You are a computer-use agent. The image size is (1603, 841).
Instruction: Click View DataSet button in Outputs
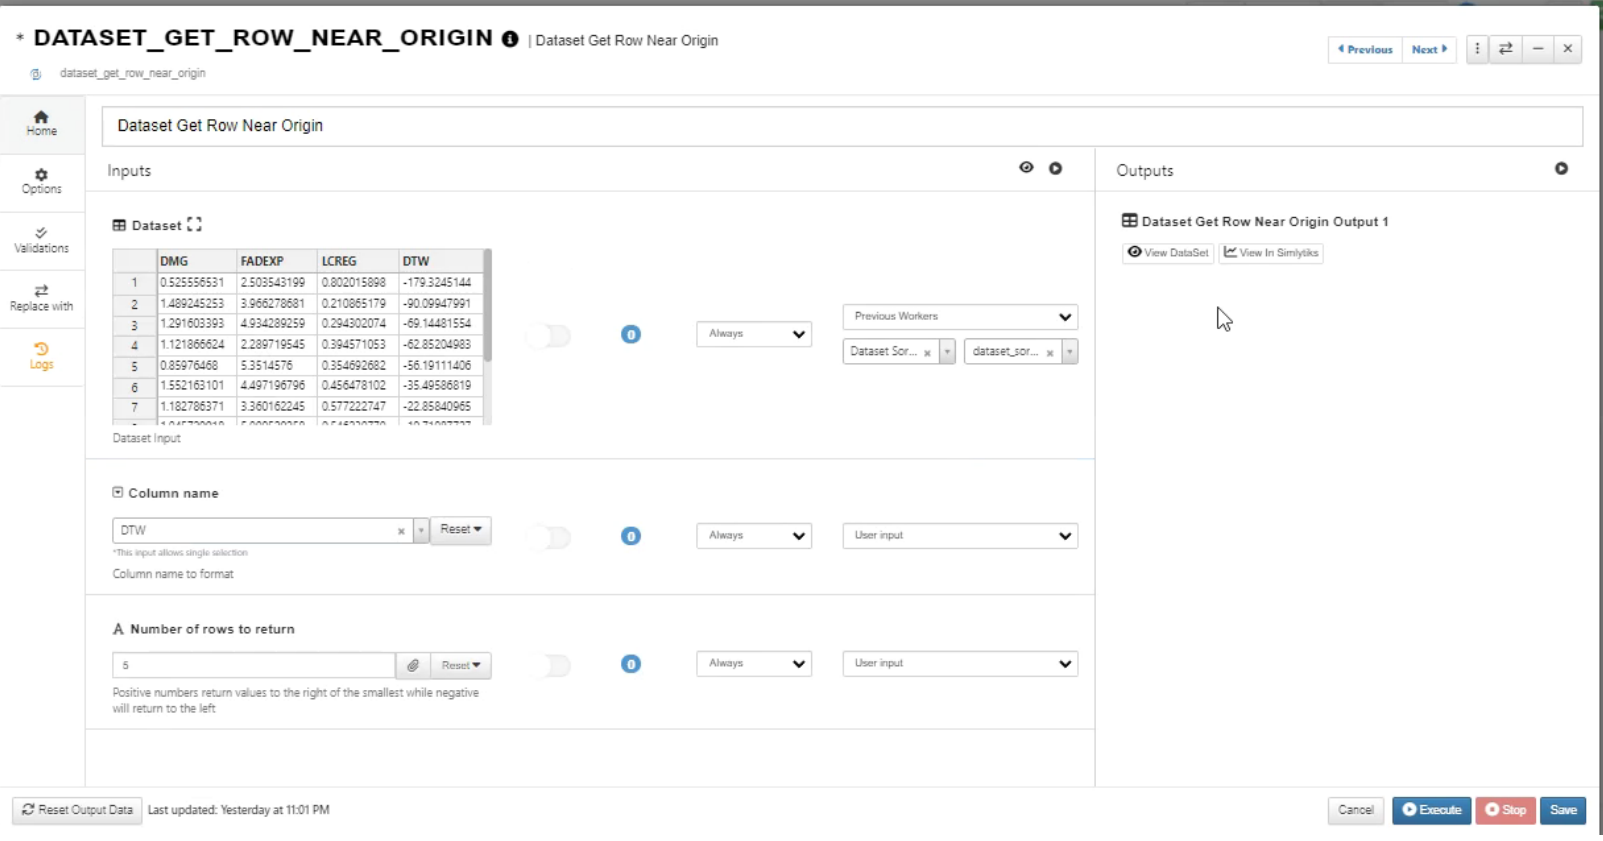click(x=1168, y=253)
